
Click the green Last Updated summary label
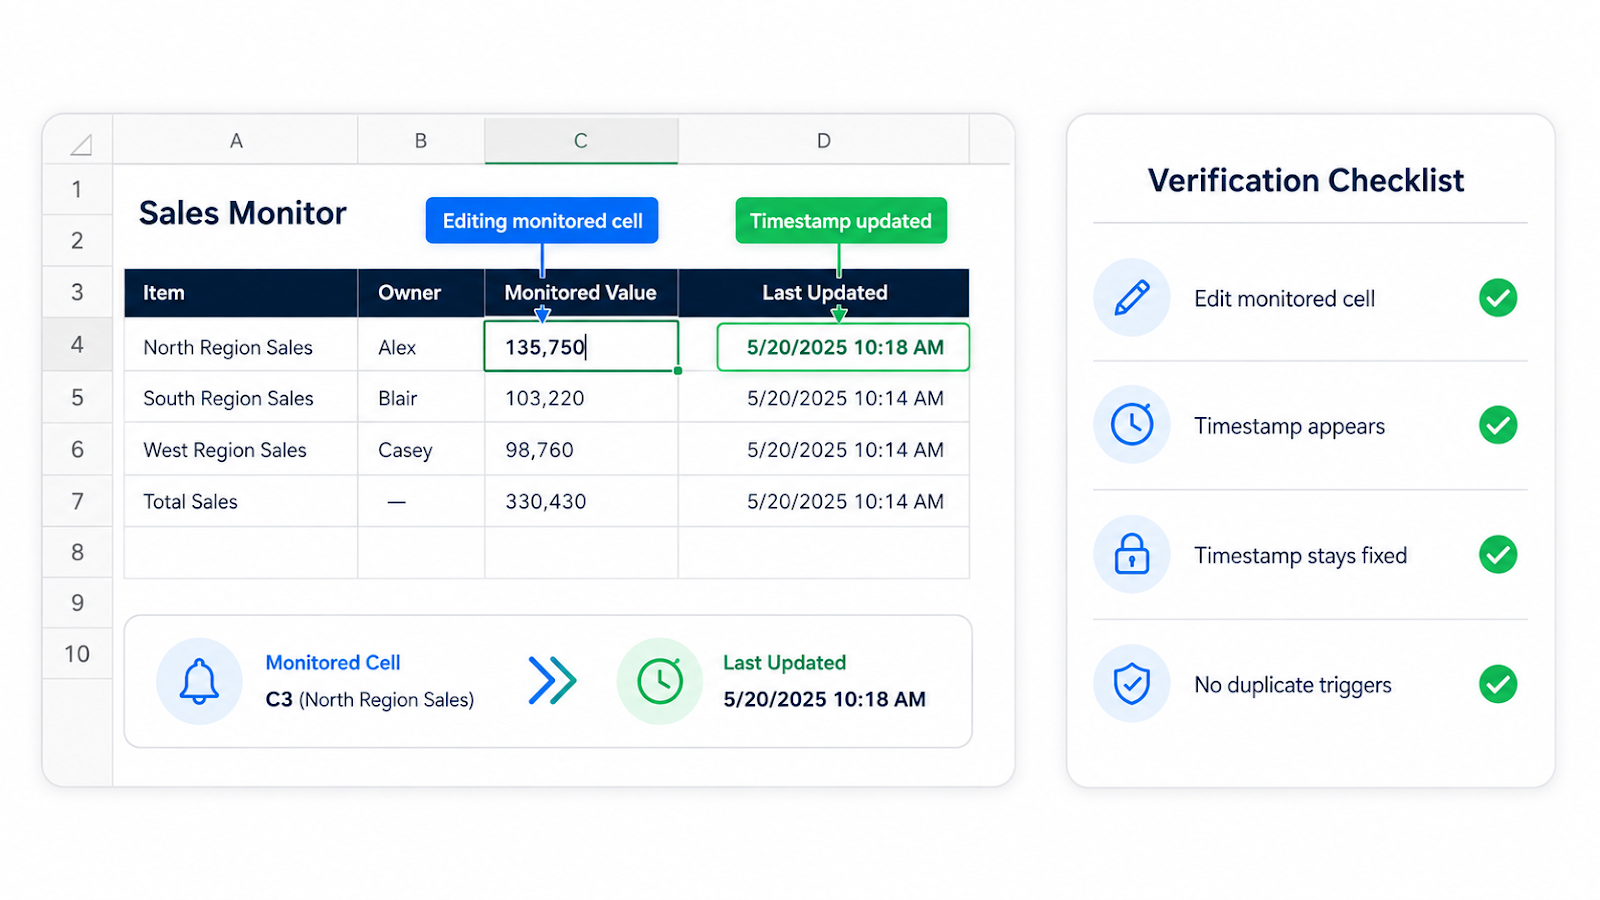point(785,662)
